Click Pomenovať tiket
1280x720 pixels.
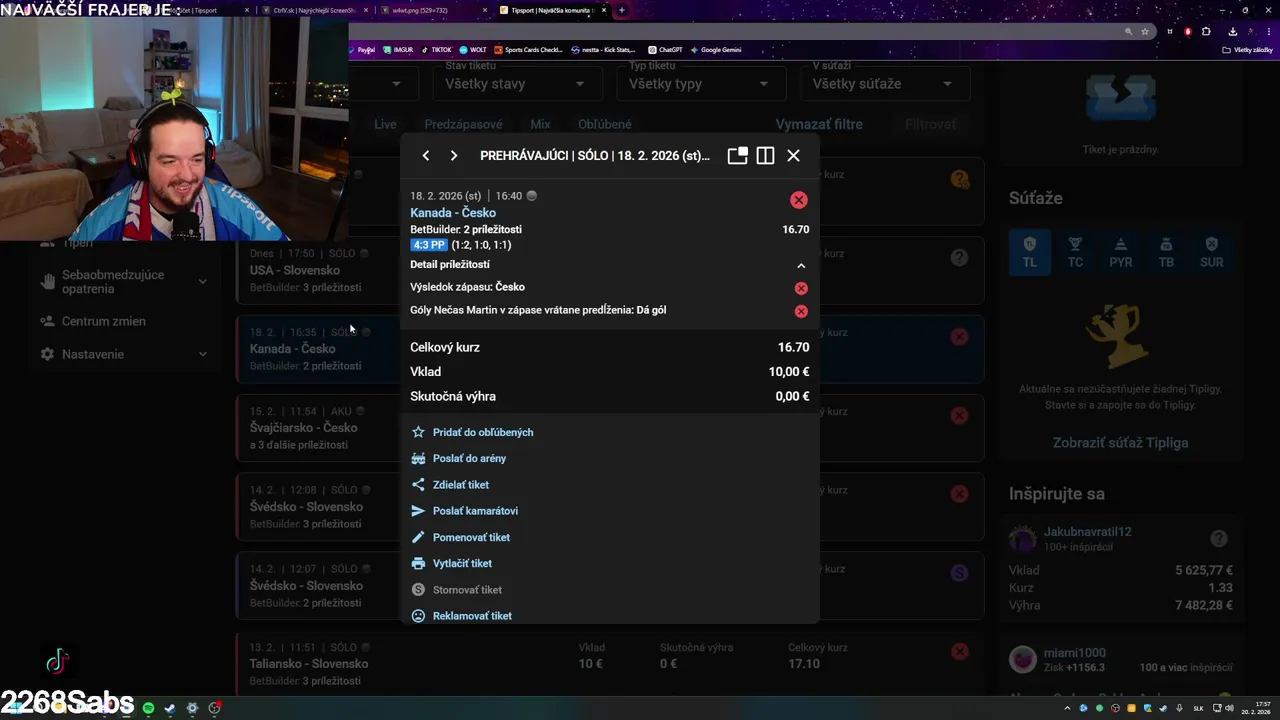[x=471, y=537]
